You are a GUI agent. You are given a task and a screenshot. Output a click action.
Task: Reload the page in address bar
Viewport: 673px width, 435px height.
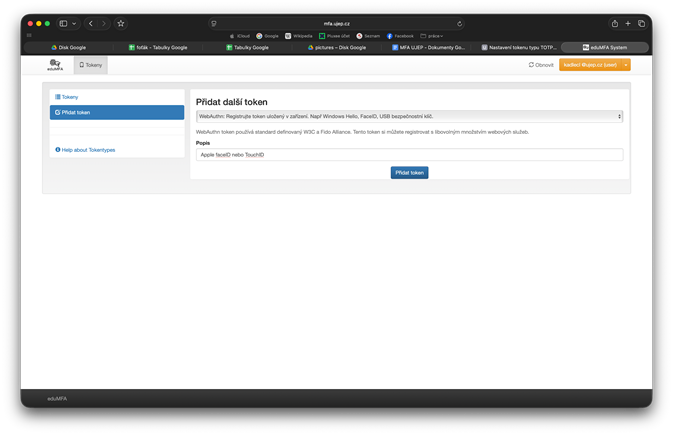(x=459, y=23)
